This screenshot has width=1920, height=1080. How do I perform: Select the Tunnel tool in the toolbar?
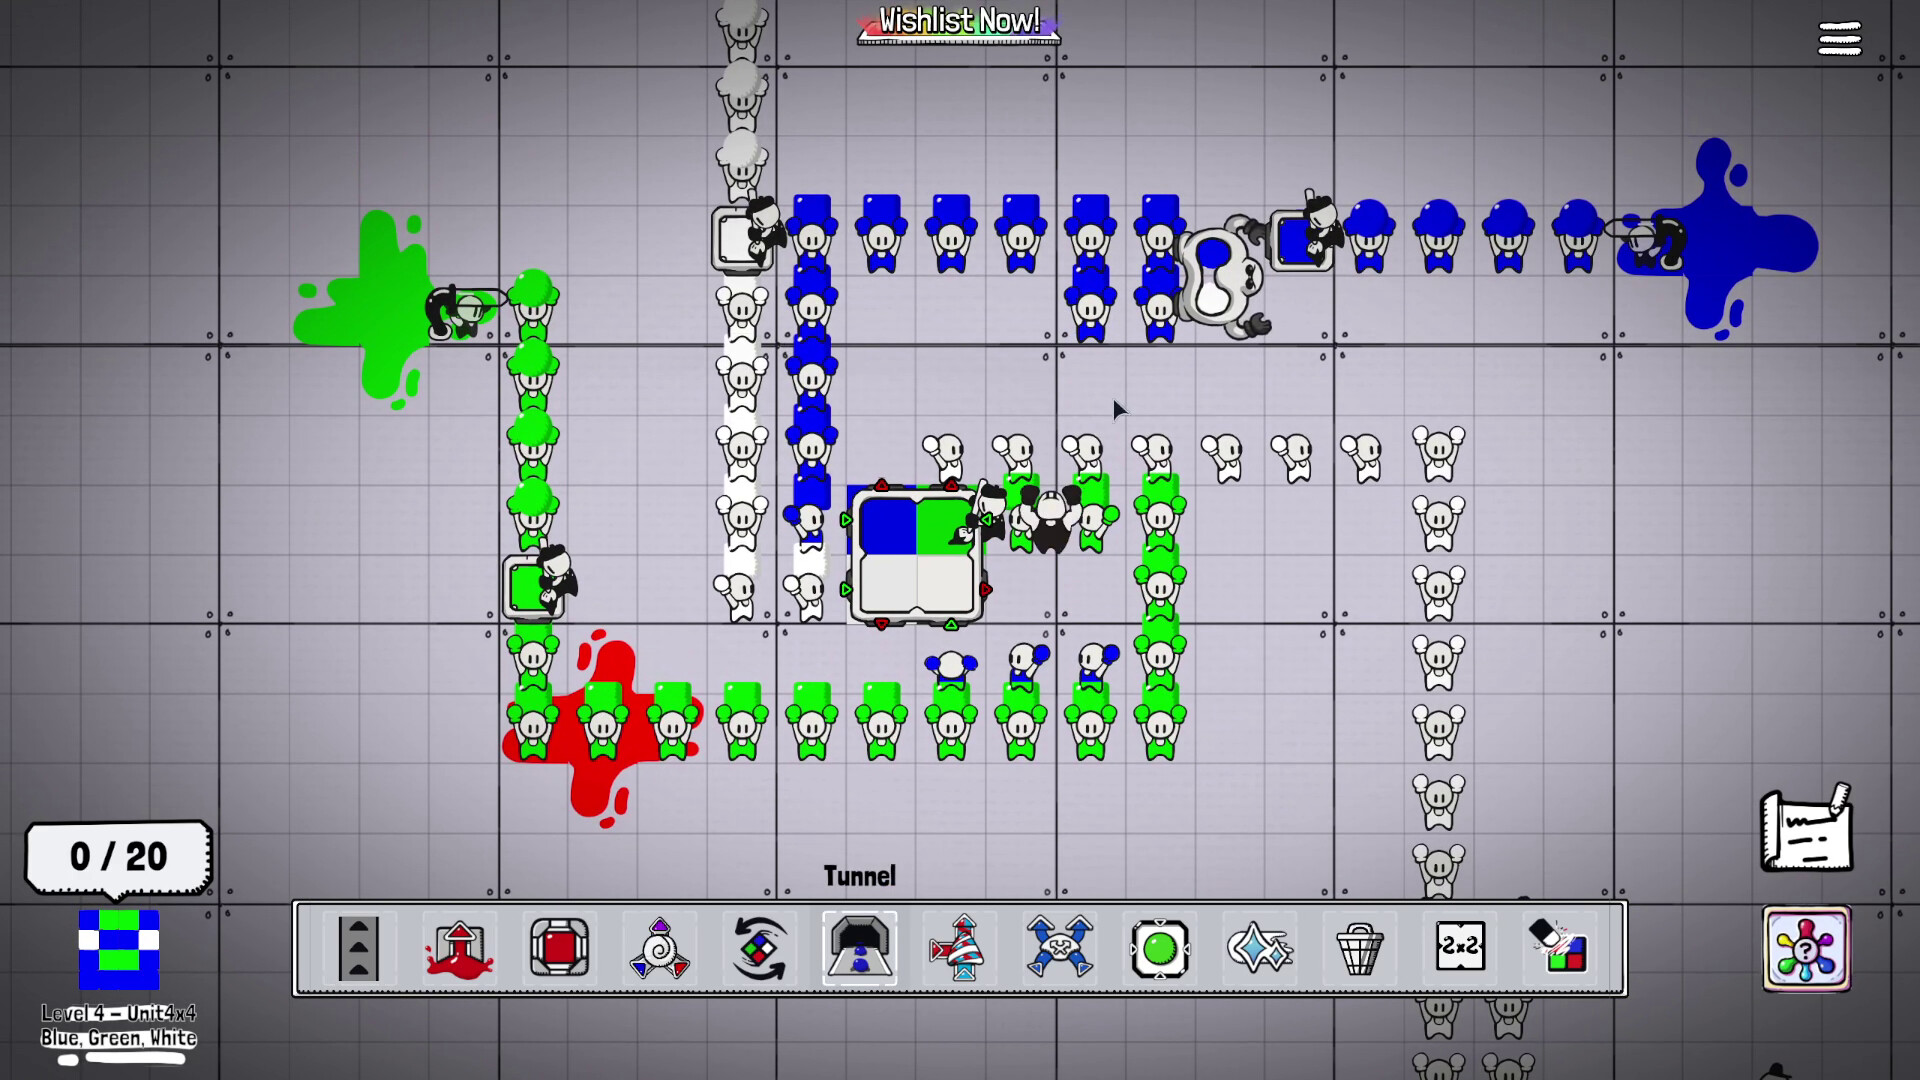859,948
